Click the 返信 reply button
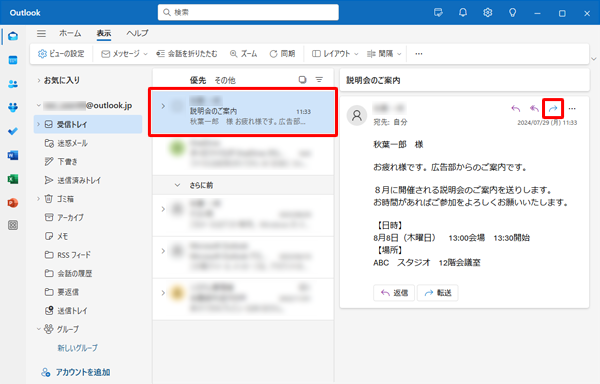 [x=394, y=293]
